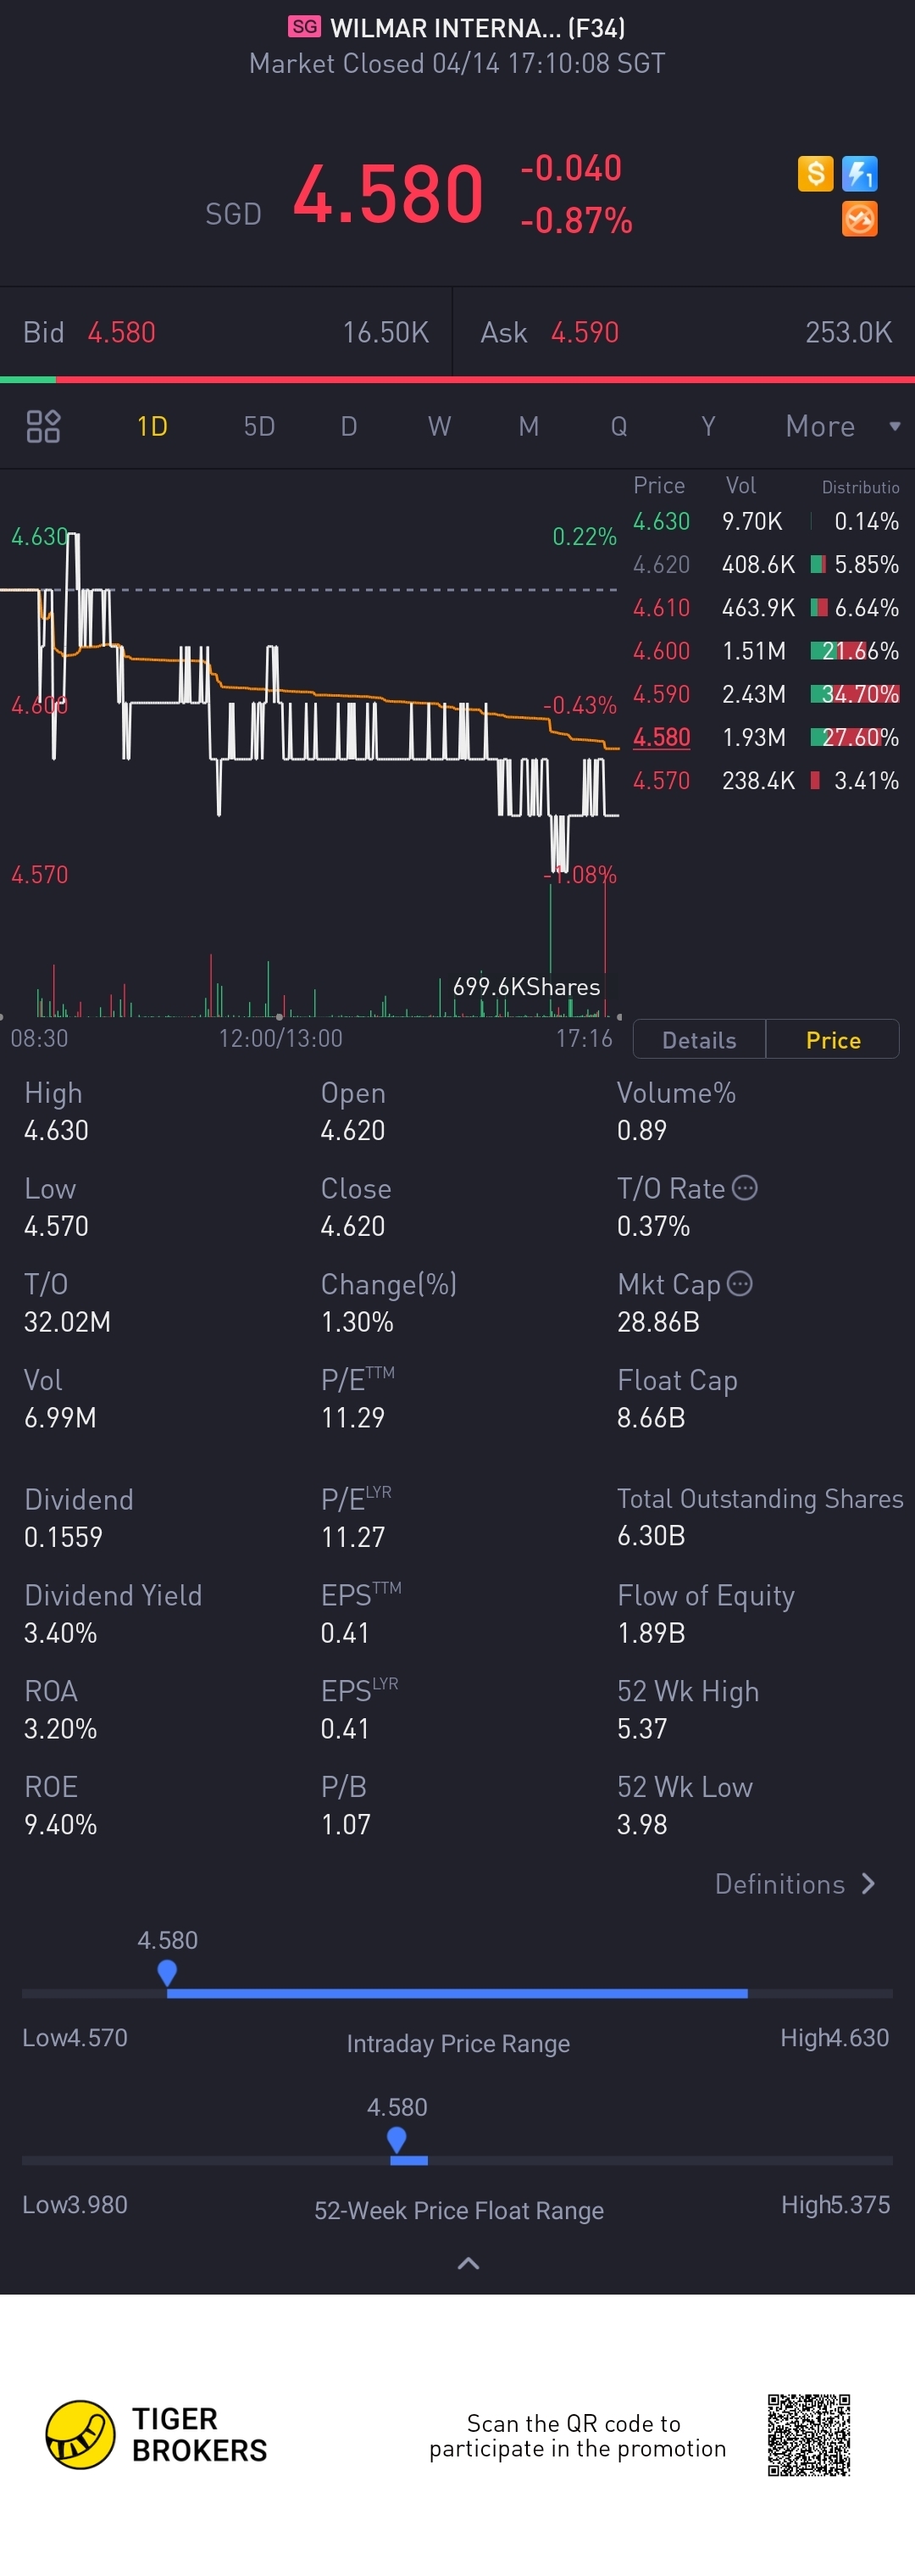
Task: Tap the orange no-short-selling badge
Action: tap(859, 219)
